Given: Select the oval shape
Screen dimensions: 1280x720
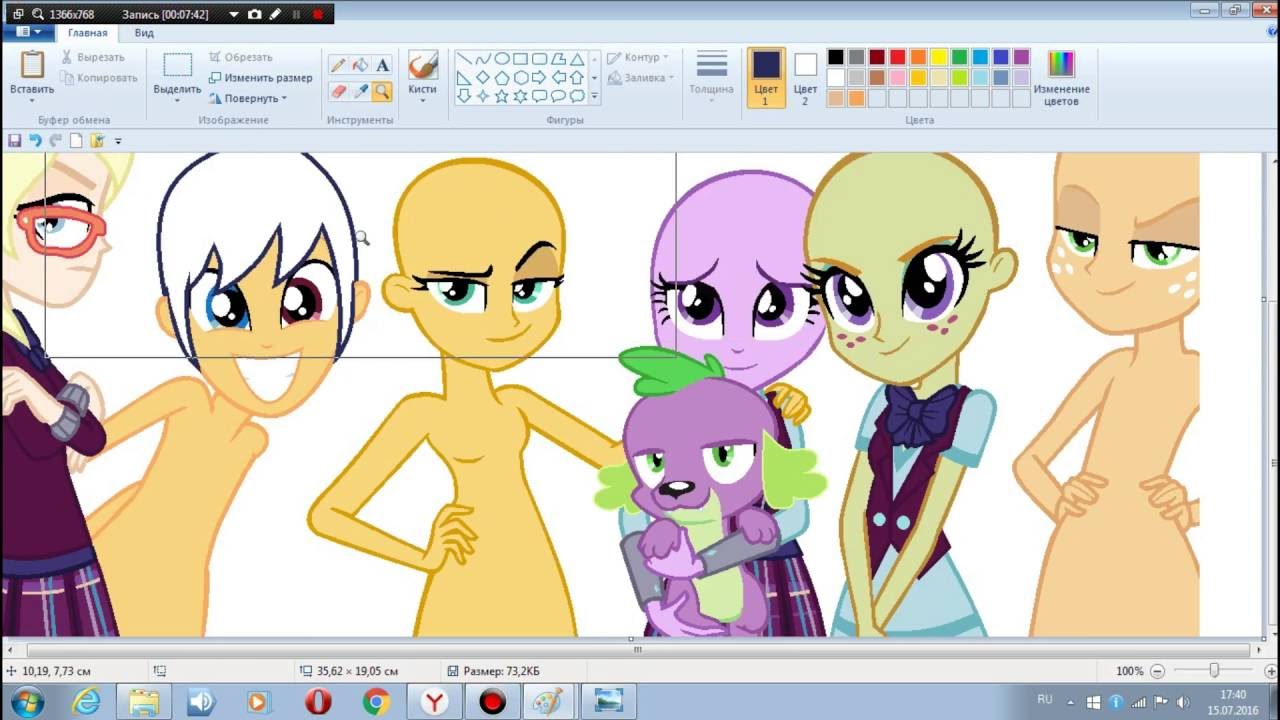Looking at the screenshot, I should click(x=502, y=59).
